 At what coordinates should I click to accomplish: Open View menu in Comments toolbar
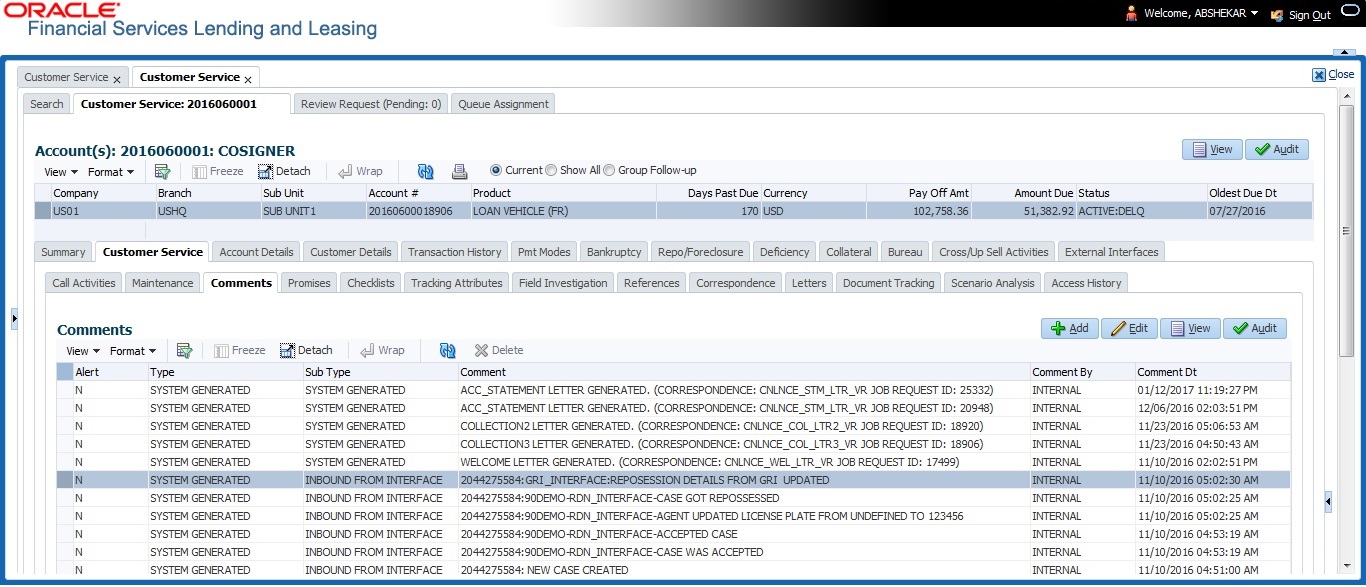[x=83, y=351]
